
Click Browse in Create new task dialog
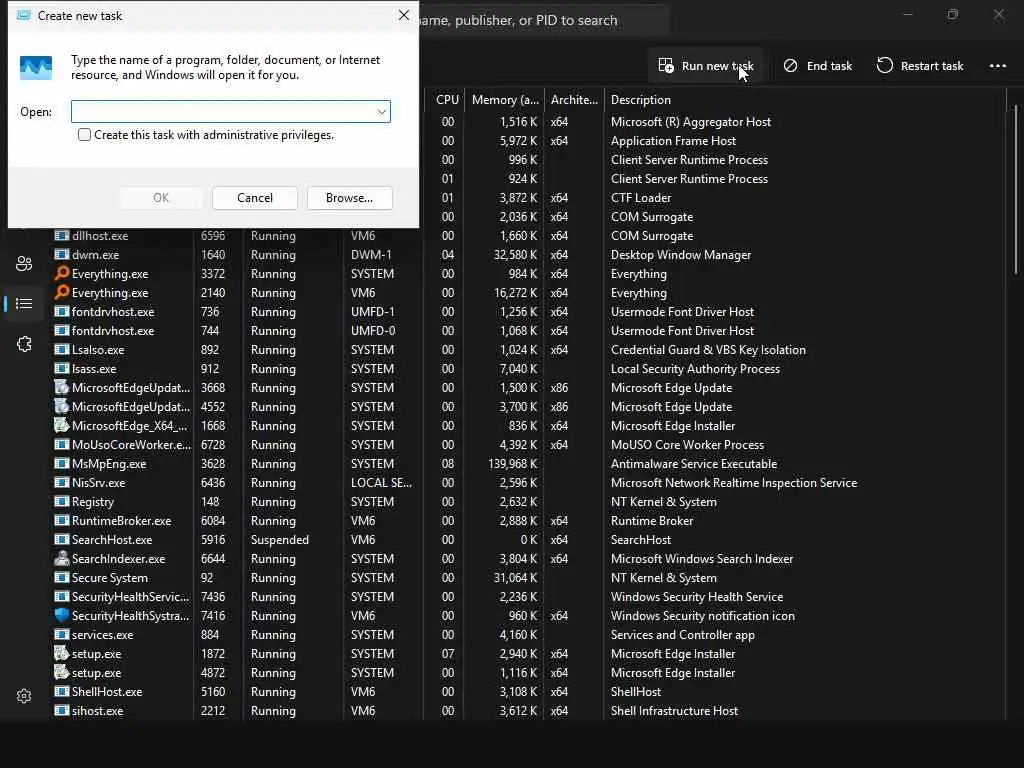[x=349, y=198]
